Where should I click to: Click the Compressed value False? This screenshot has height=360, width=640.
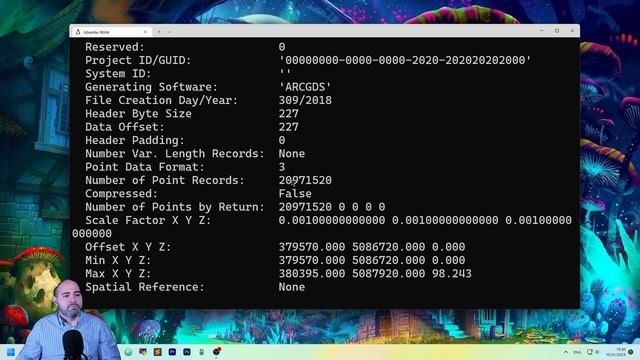point(295,194)
